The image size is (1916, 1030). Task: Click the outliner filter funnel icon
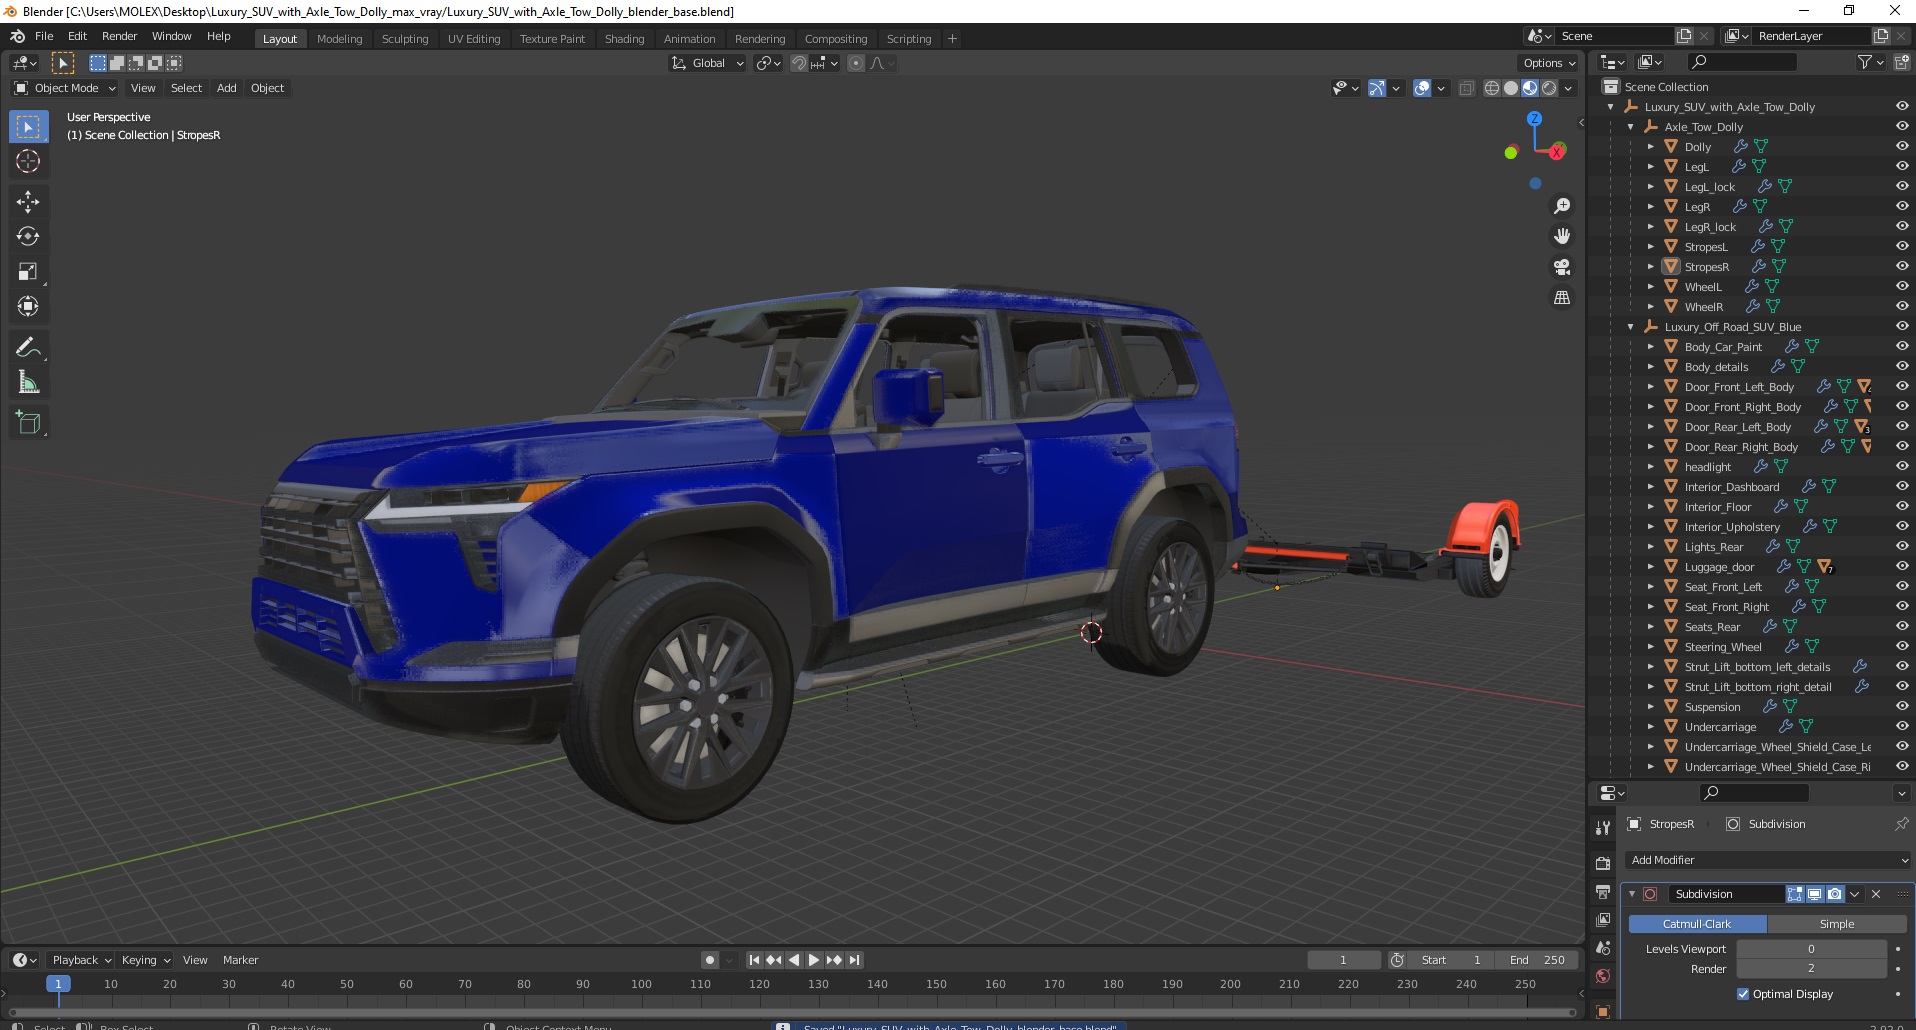pos(1864,62)
